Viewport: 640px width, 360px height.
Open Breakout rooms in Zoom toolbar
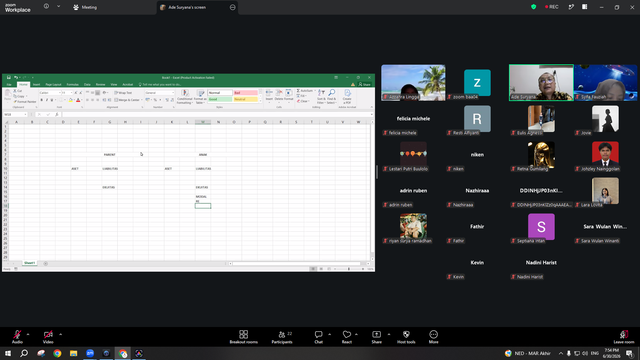pyautogui.click(x=243, y=337)
